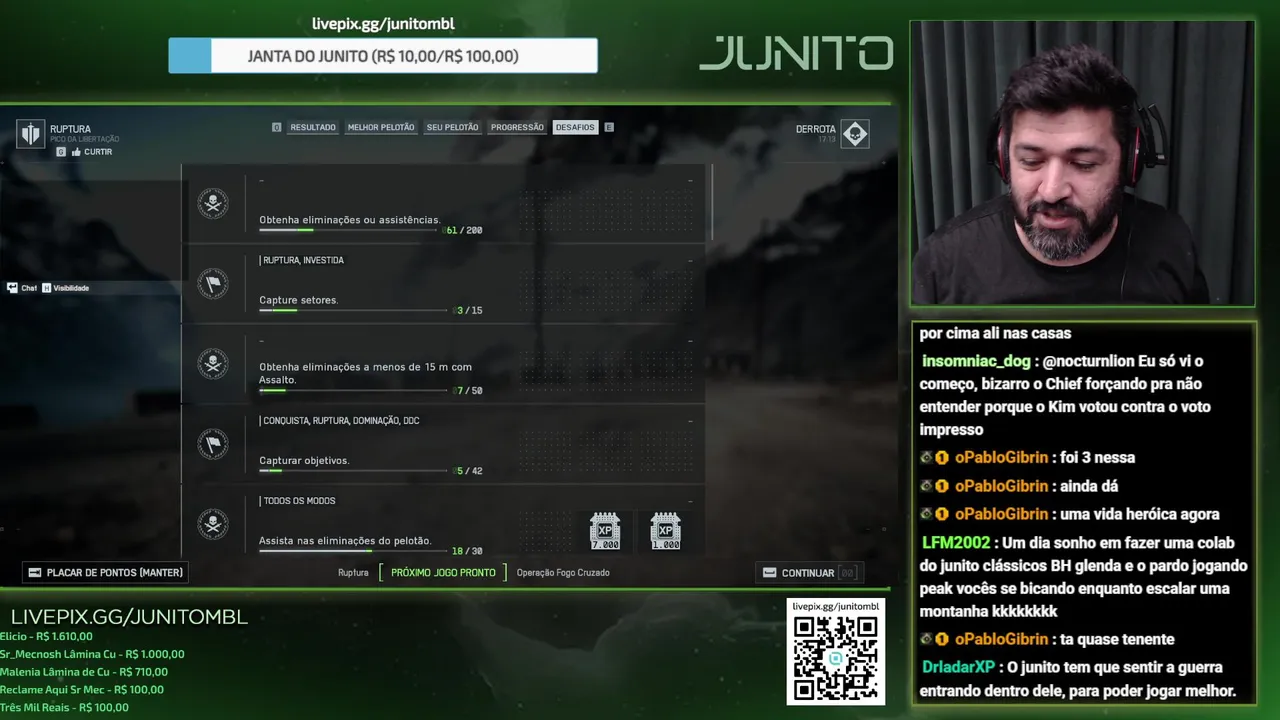Click flag icon beside 'Capture setores'
Image resolution: width=1280 pixels, height=720 pixels.
tap(212, 284)
